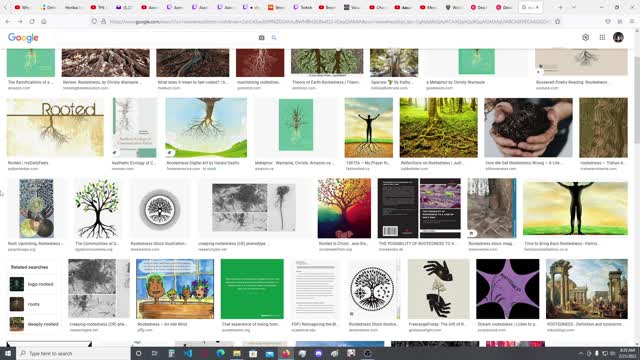Open the 'Time to Bring Back Rootedness' caption
Viewport: 640px width, 360px height.
coord(562,244)
